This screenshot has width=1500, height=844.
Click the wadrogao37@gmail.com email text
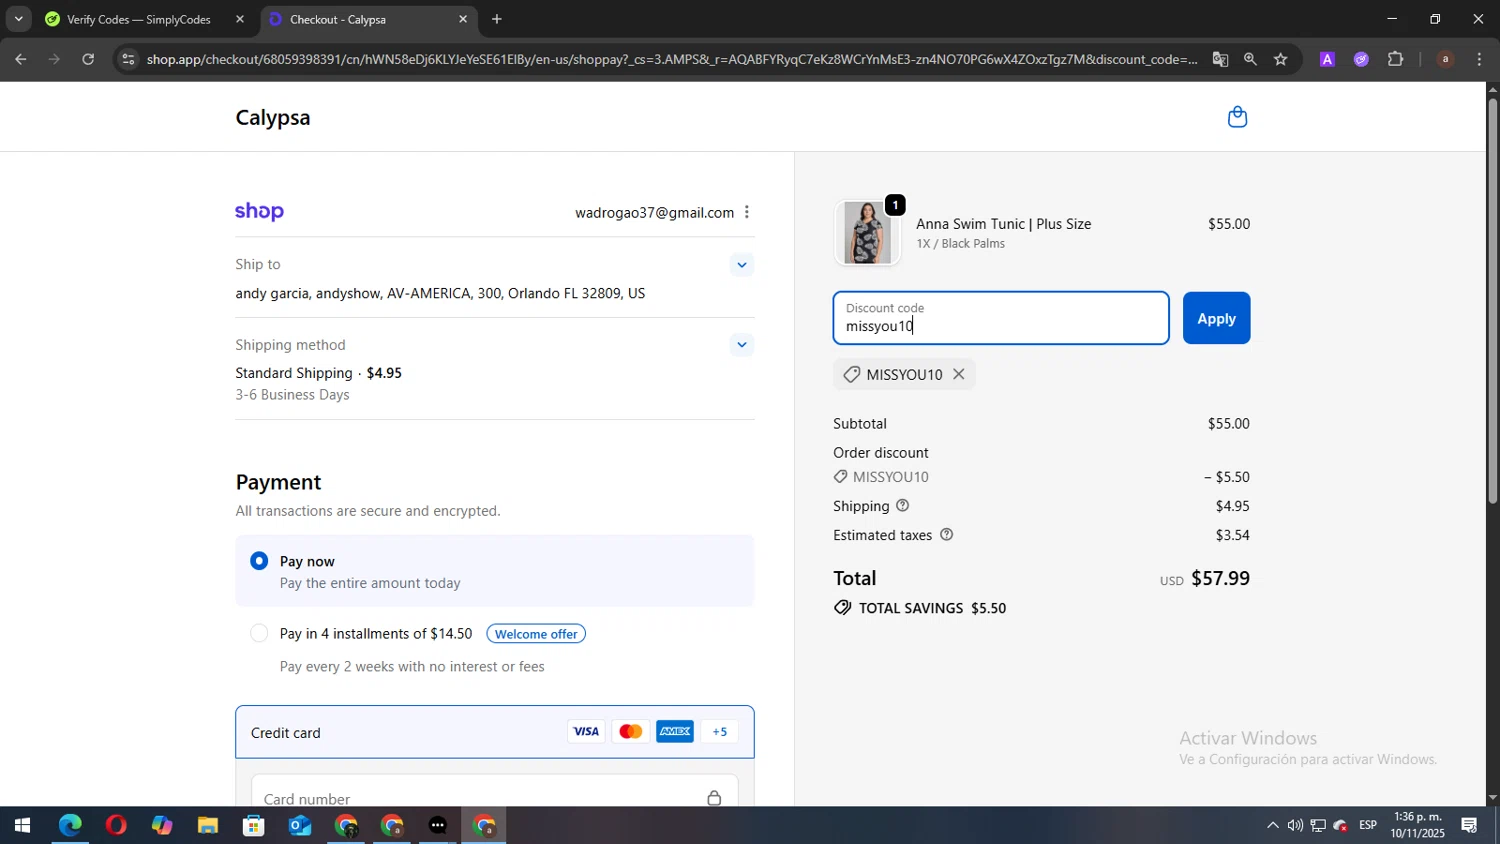(x=654, y=212)
